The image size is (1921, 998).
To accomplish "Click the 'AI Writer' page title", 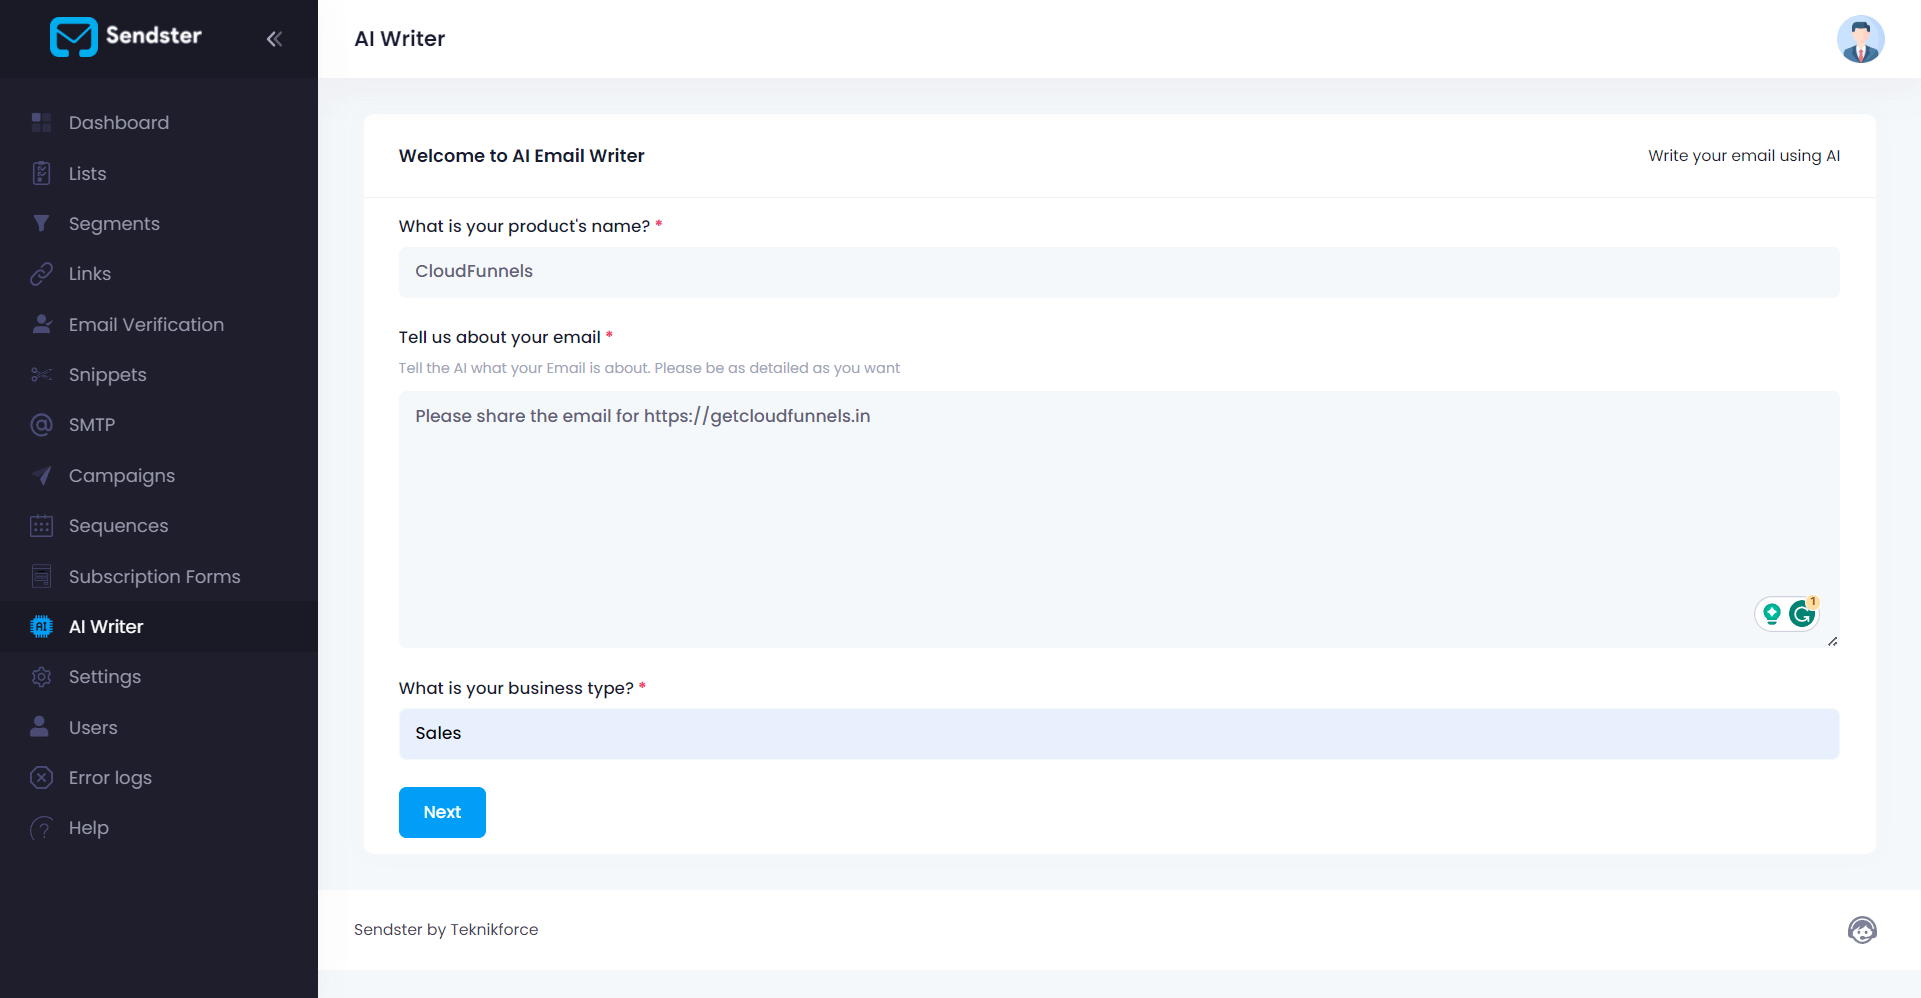I will 400,39.
